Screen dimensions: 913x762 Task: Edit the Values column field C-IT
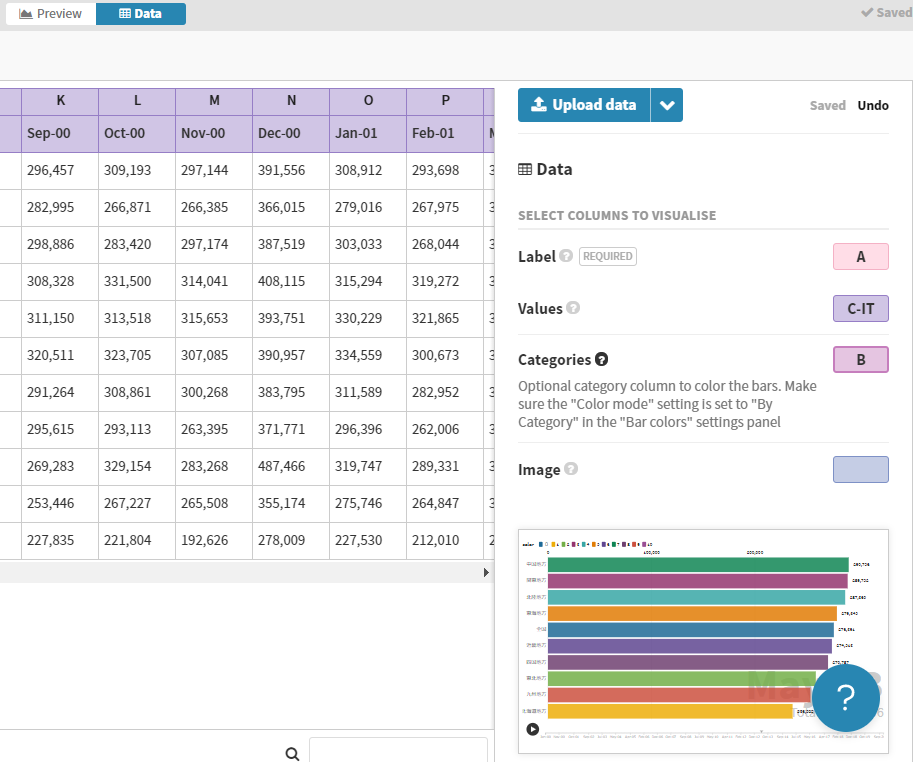[x=861, y=309]
